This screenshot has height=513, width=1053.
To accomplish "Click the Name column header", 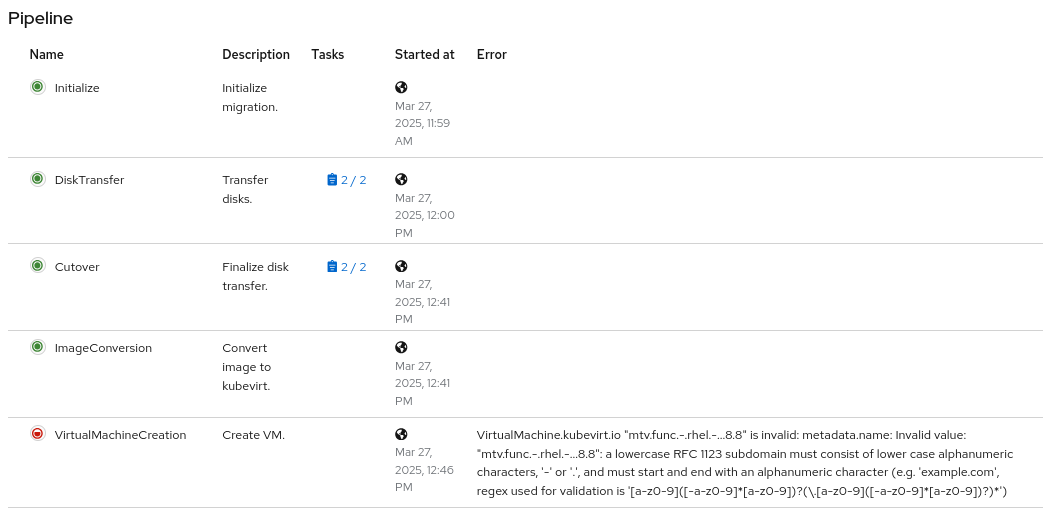I will [46, 55].
